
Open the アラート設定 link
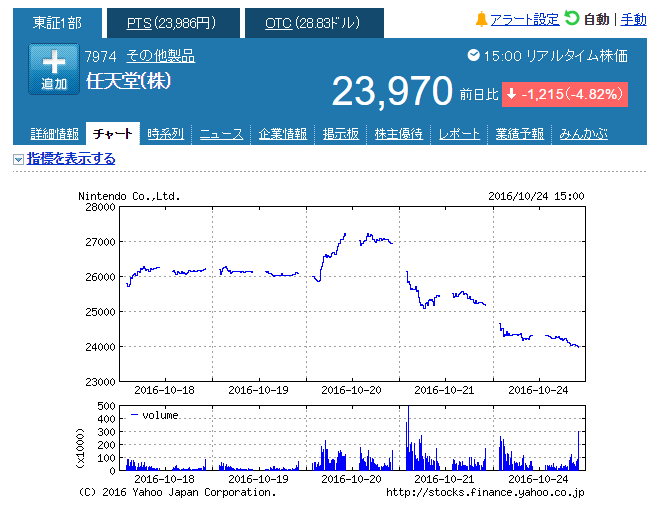[525, 19]
